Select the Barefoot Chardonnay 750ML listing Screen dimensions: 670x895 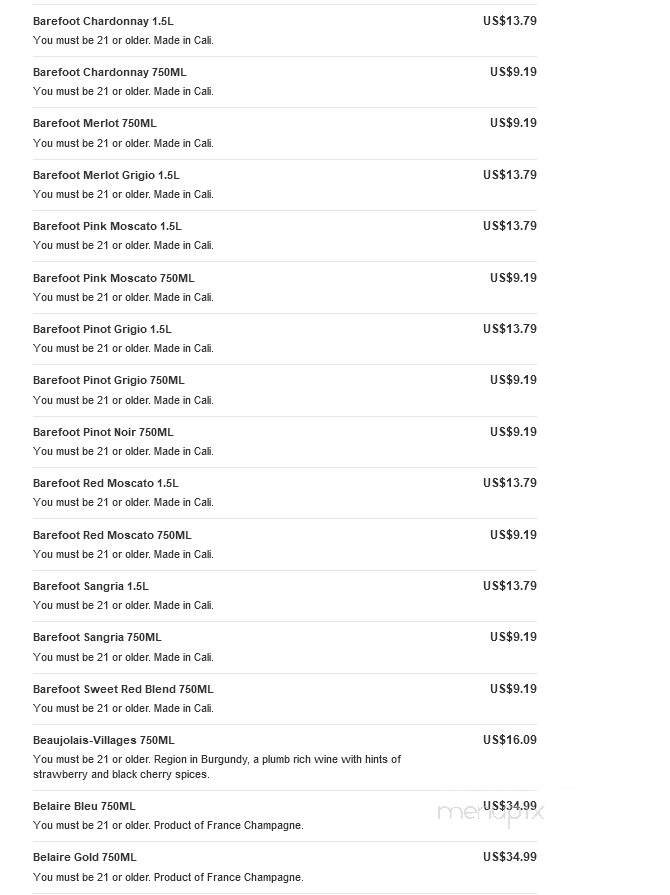tap(109, 72)
